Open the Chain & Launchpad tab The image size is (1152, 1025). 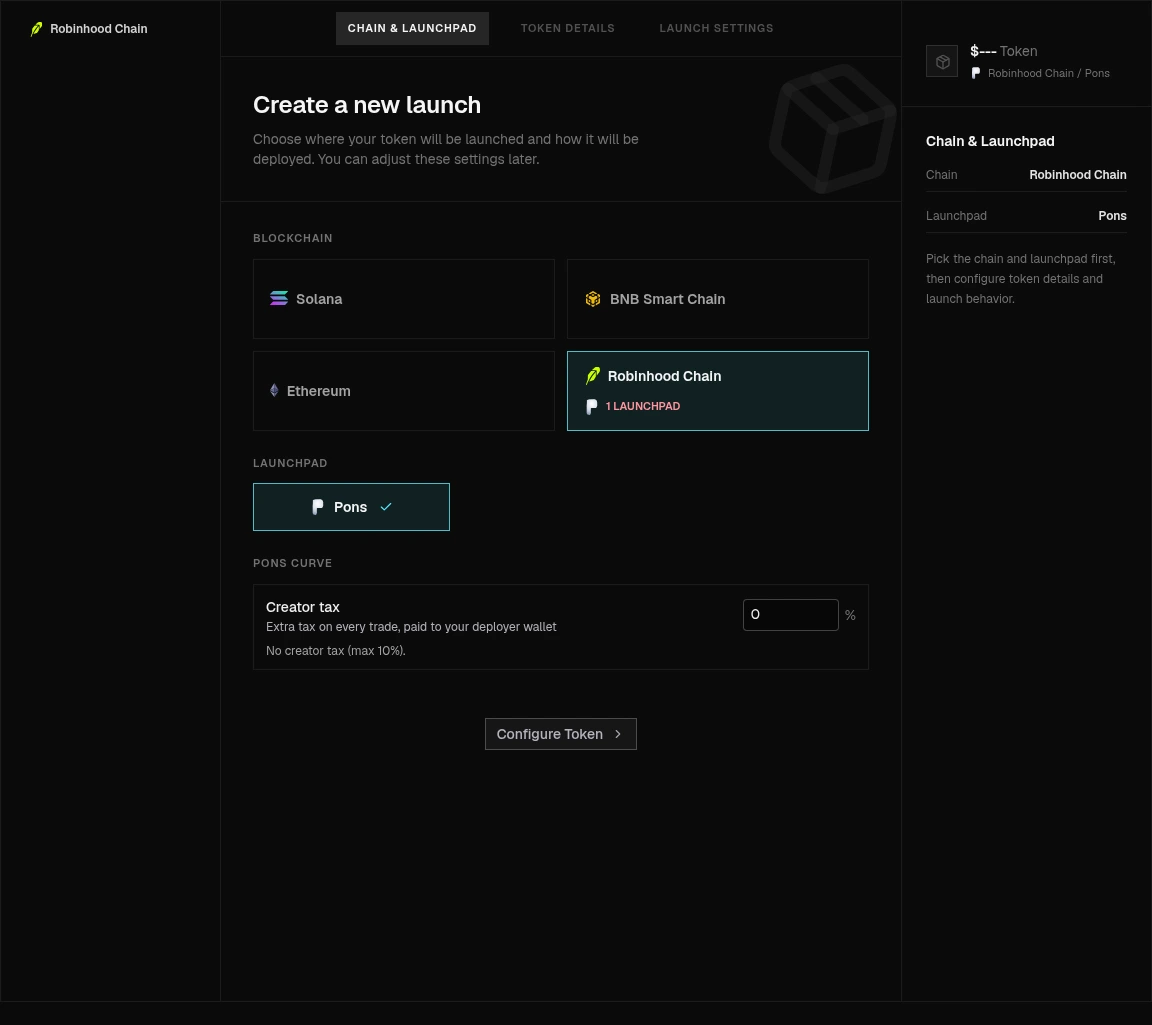pyautogui.click(x=412, y=28)
